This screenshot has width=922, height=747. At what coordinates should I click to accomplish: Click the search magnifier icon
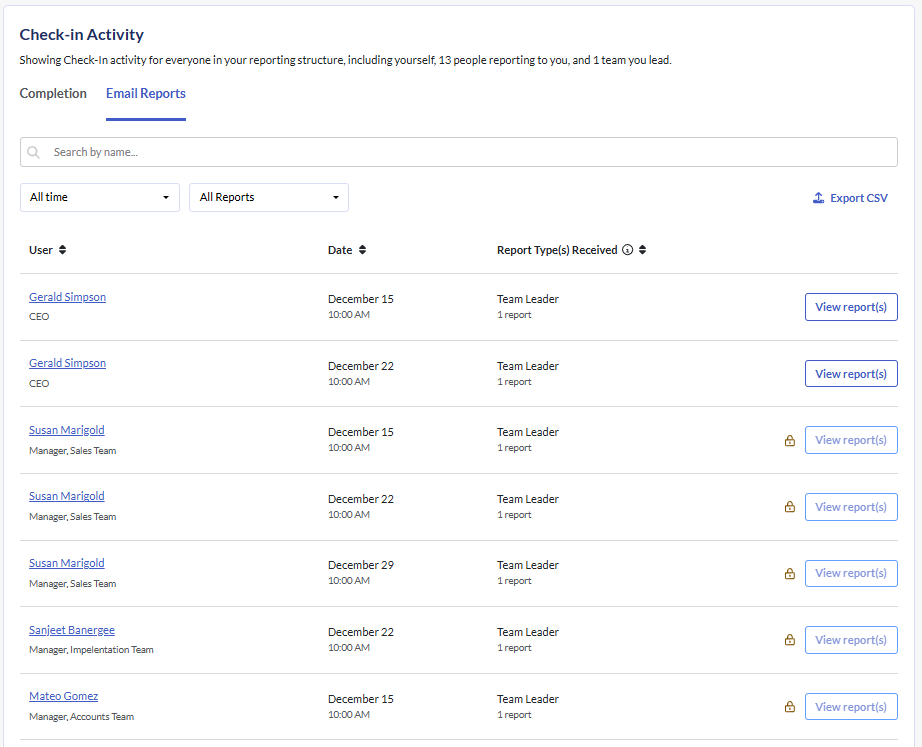click(34, 152)
